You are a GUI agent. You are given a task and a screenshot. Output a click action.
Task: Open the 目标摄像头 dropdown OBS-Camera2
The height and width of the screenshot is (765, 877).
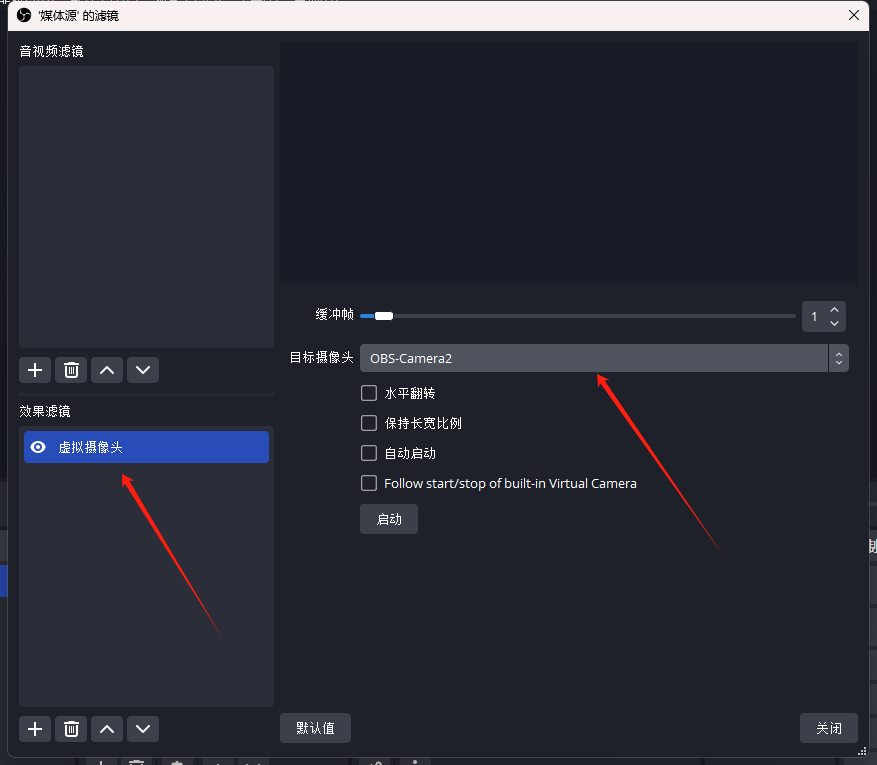pyautogui.click(x=604, y=358)
